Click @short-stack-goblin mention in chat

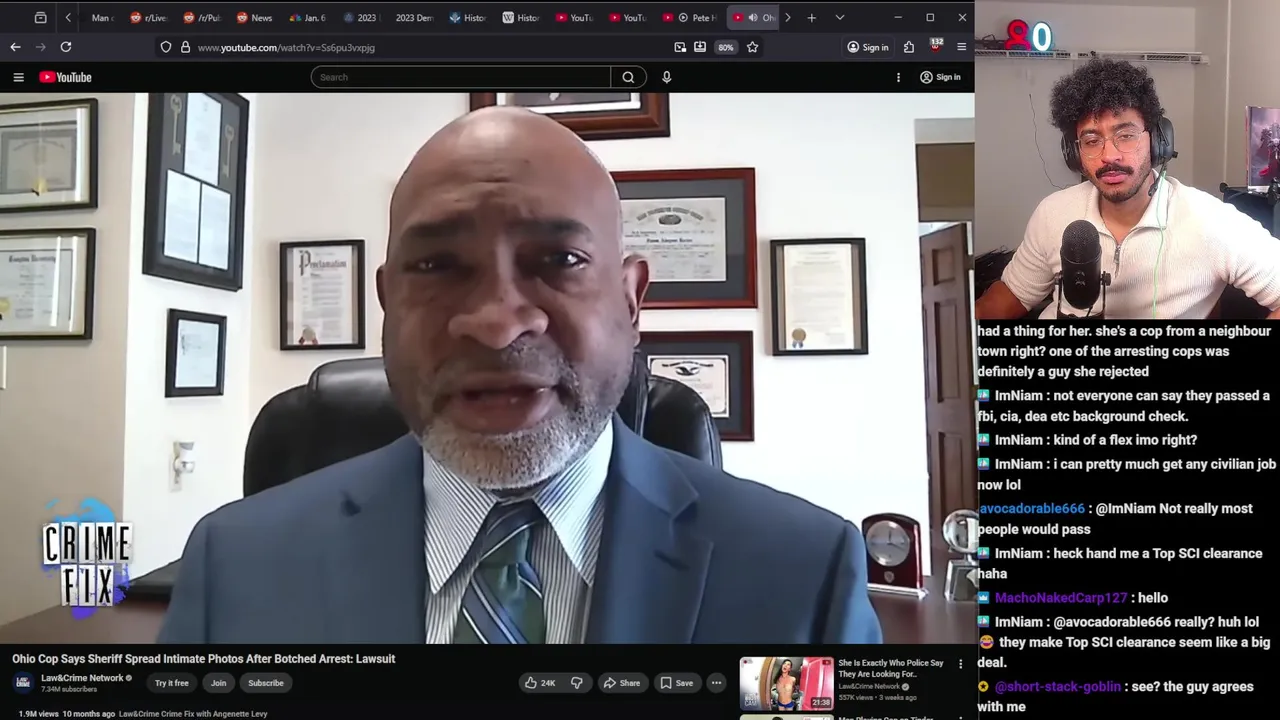click(1059, 687)
